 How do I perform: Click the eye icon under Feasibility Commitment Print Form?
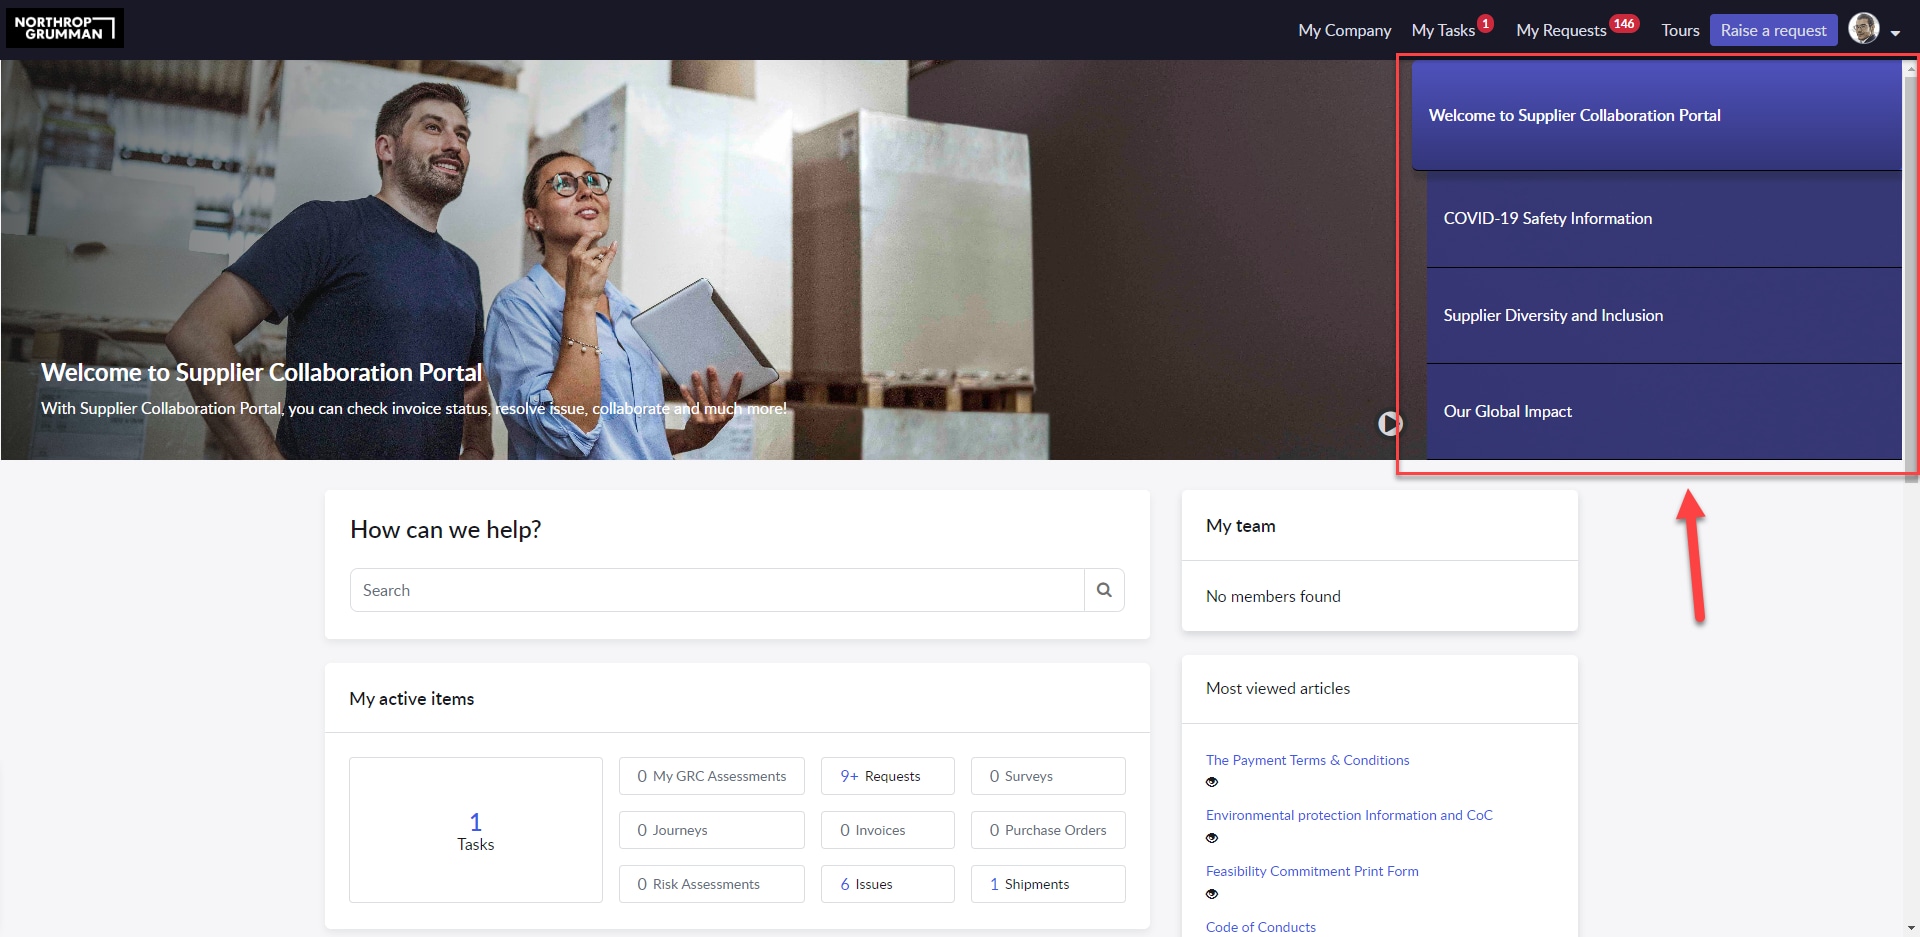tap(1212, 892)
